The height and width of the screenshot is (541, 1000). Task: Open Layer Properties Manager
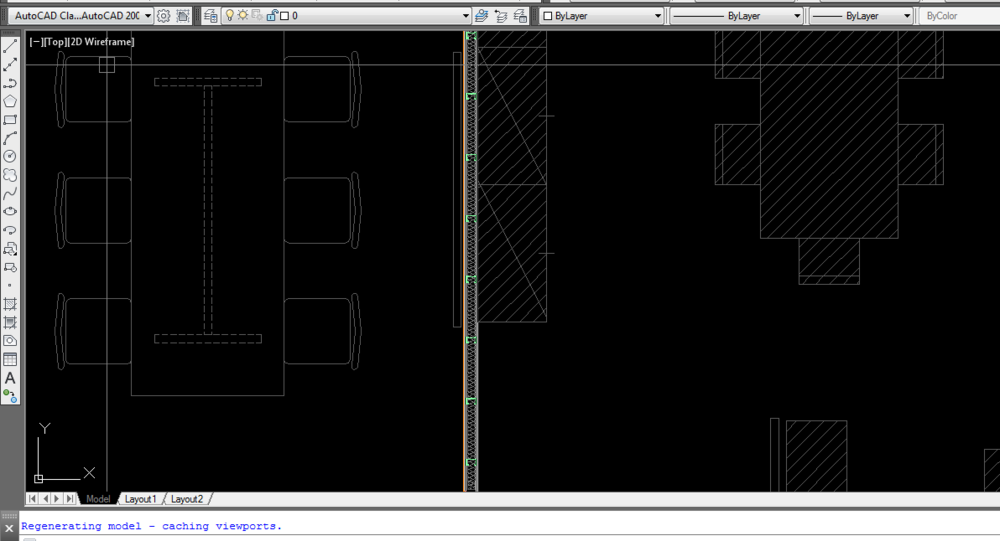[211, 16]
